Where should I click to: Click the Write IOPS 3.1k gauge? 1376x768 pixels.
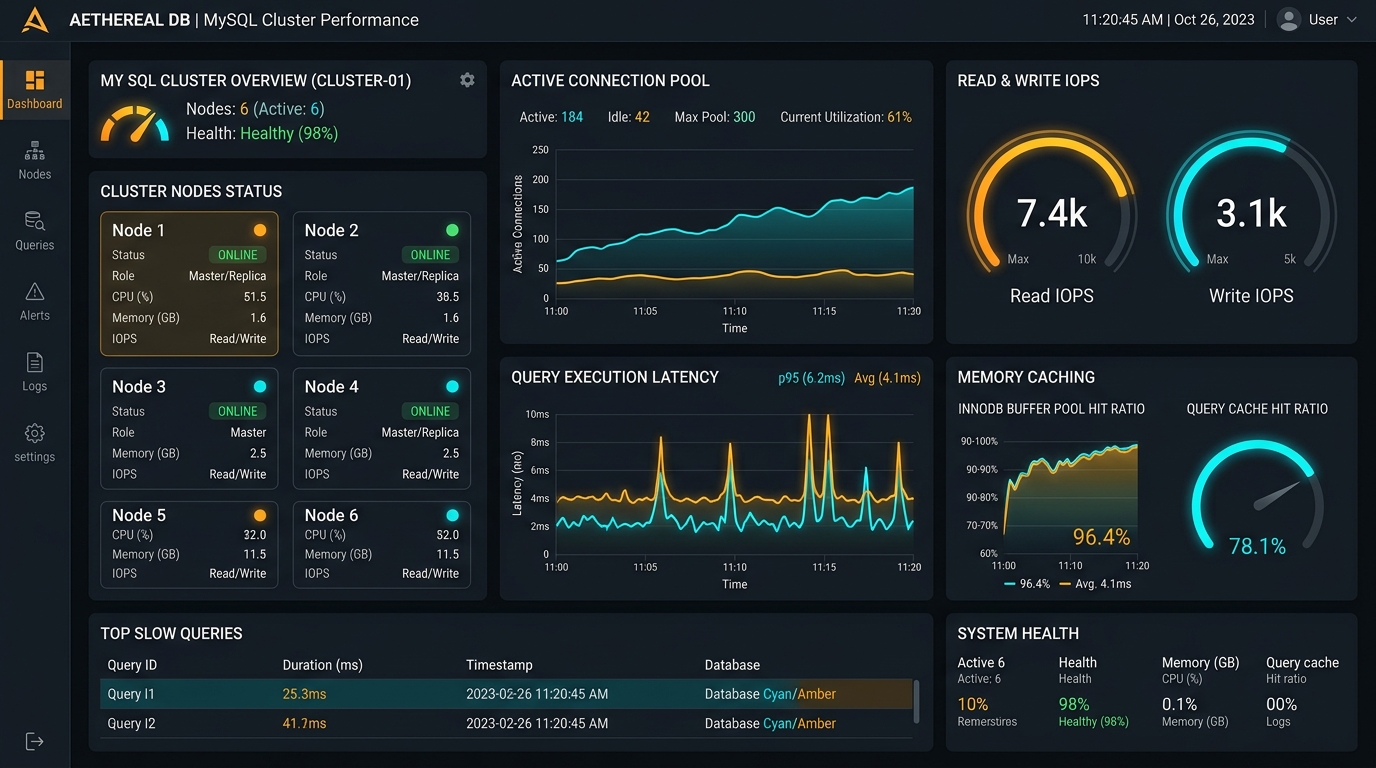[1251, 205]
